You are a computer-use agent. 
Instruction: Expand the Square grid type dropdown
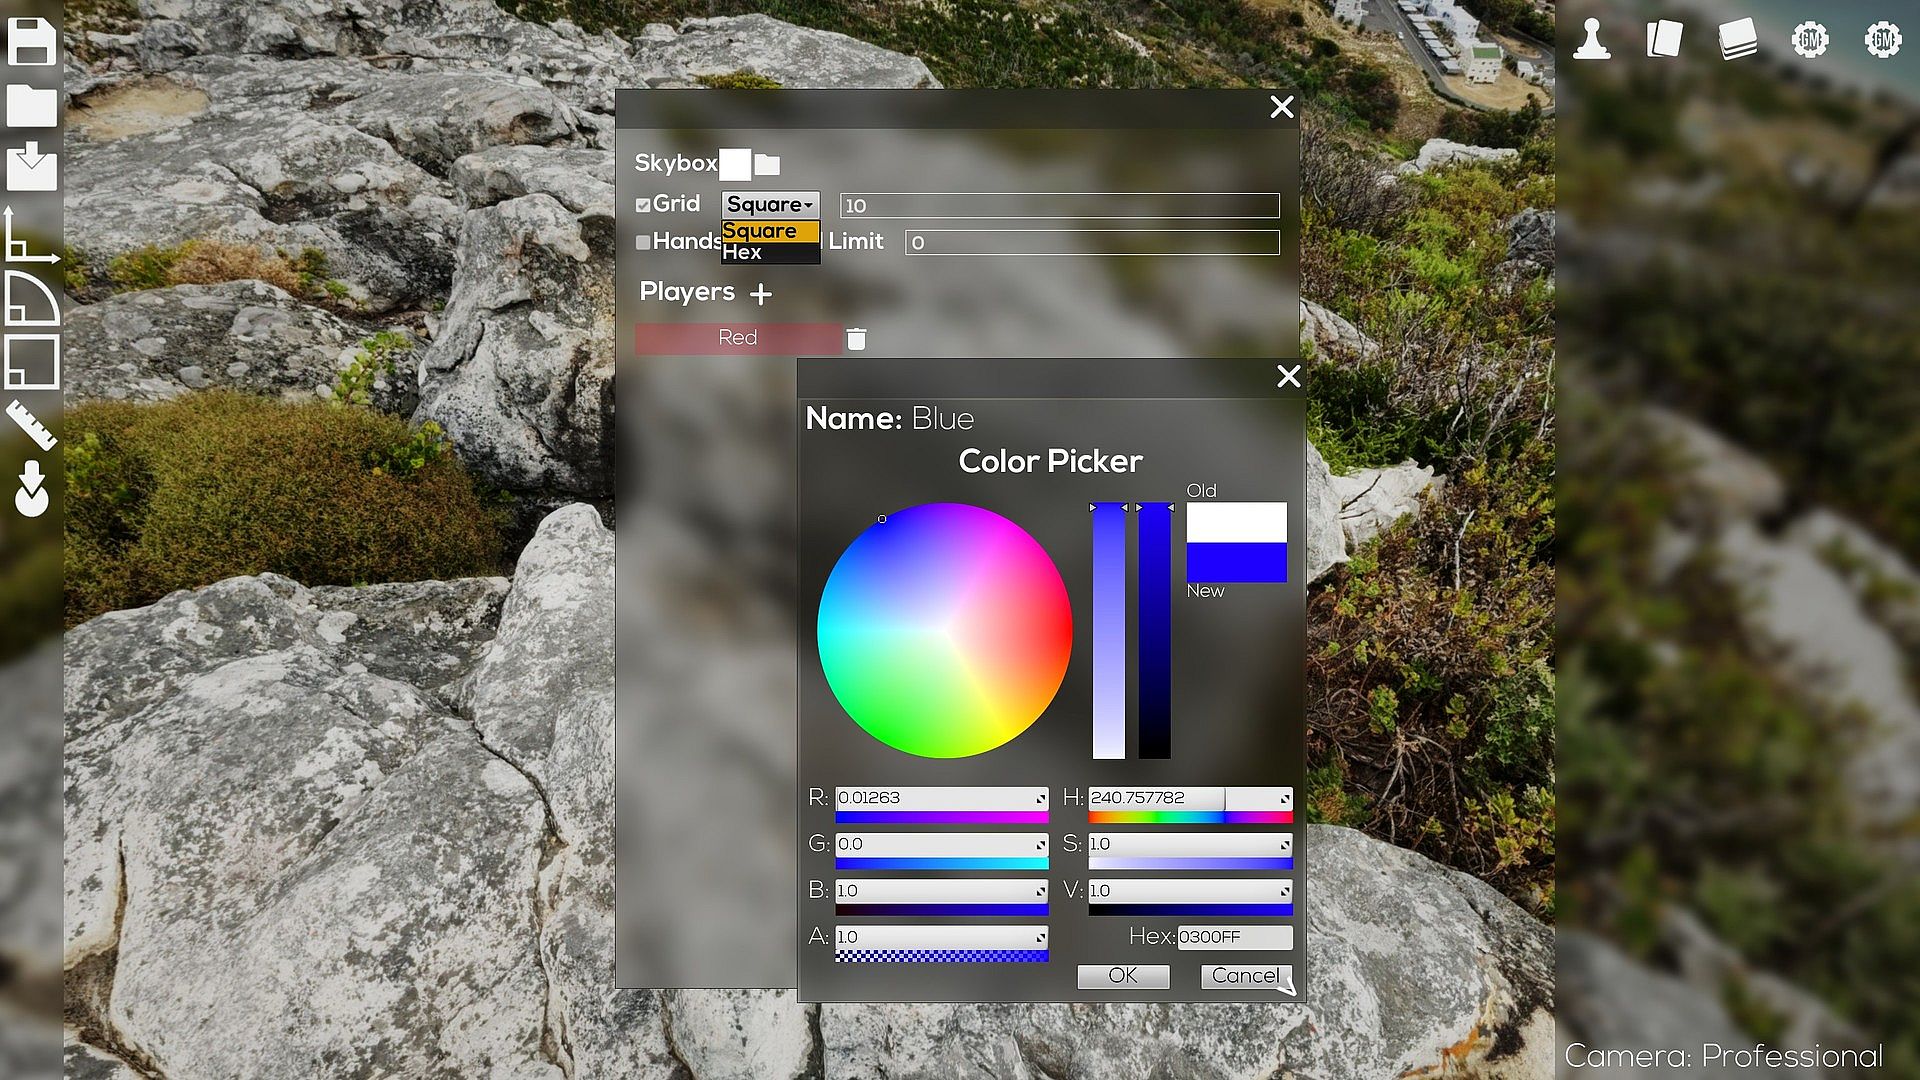point(770,205)
